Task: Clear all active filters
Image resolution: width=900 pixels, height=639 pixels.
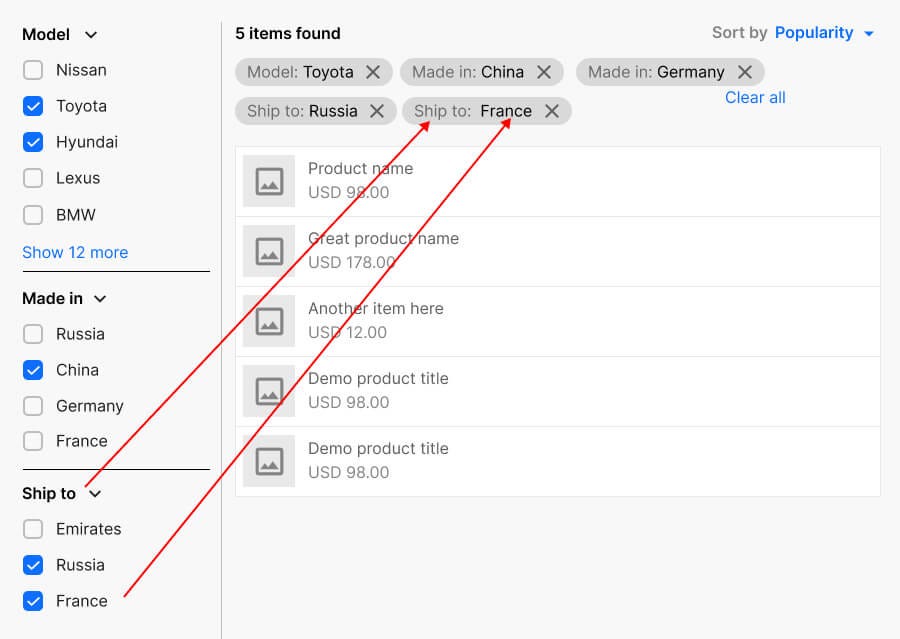Action: tap(755, 98)
